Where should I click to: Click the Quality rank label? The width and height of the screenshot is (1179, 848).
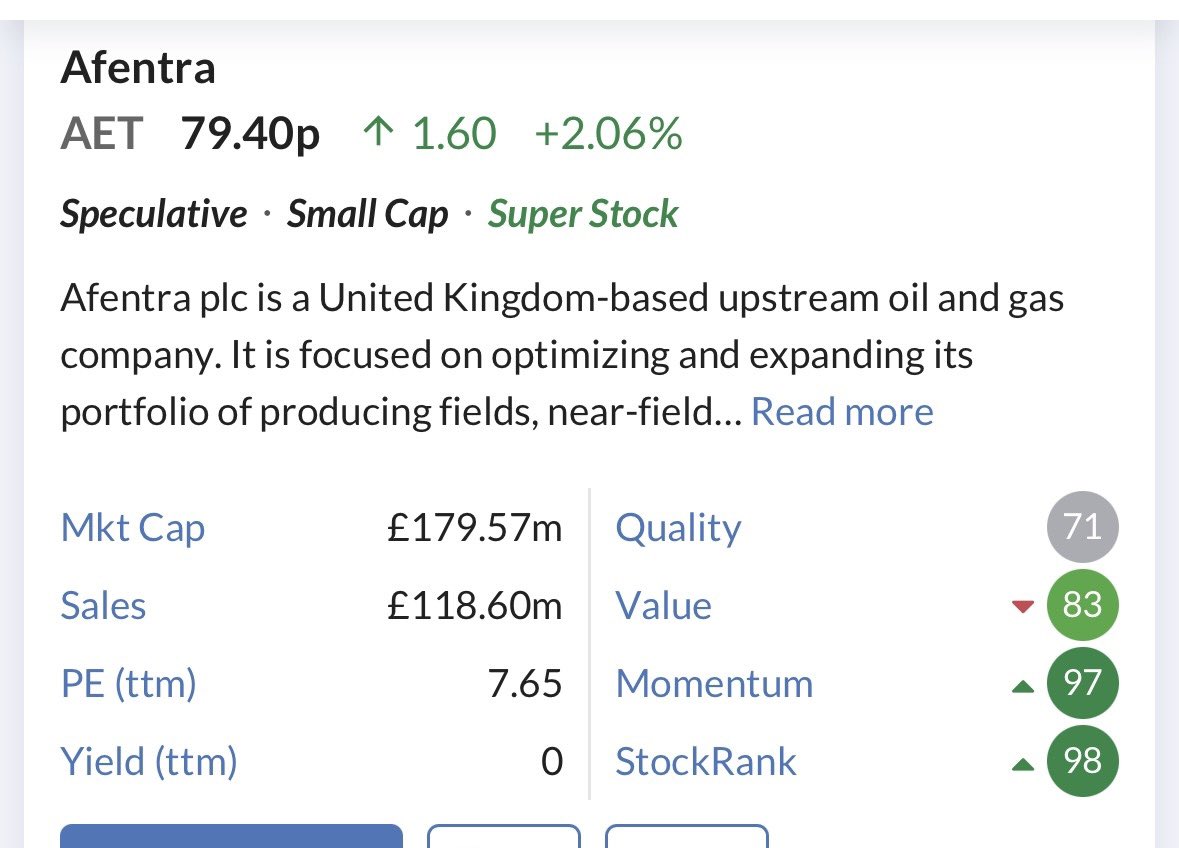[678, 528]
